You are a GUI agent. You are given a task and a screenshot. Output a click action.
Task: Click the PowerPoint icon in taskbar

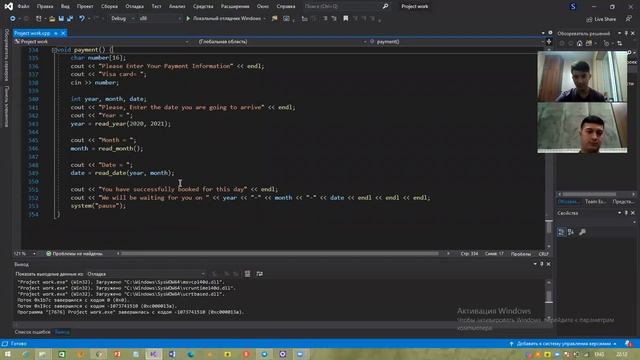click(117, 354)
